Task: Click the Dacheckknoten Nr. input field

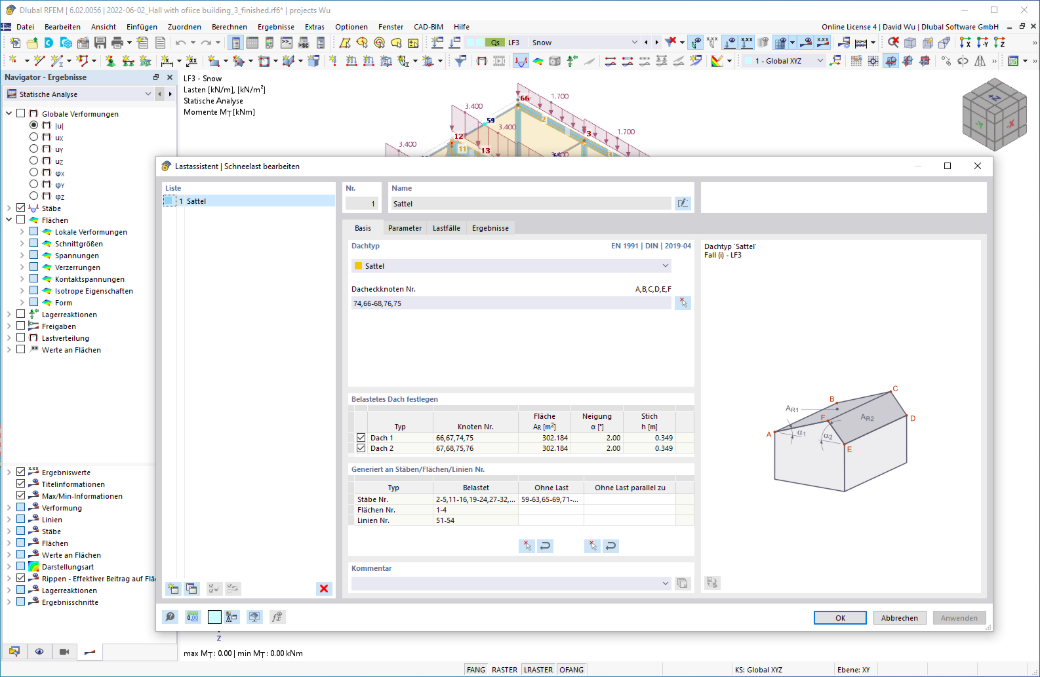Action: (x=511, y=303)
